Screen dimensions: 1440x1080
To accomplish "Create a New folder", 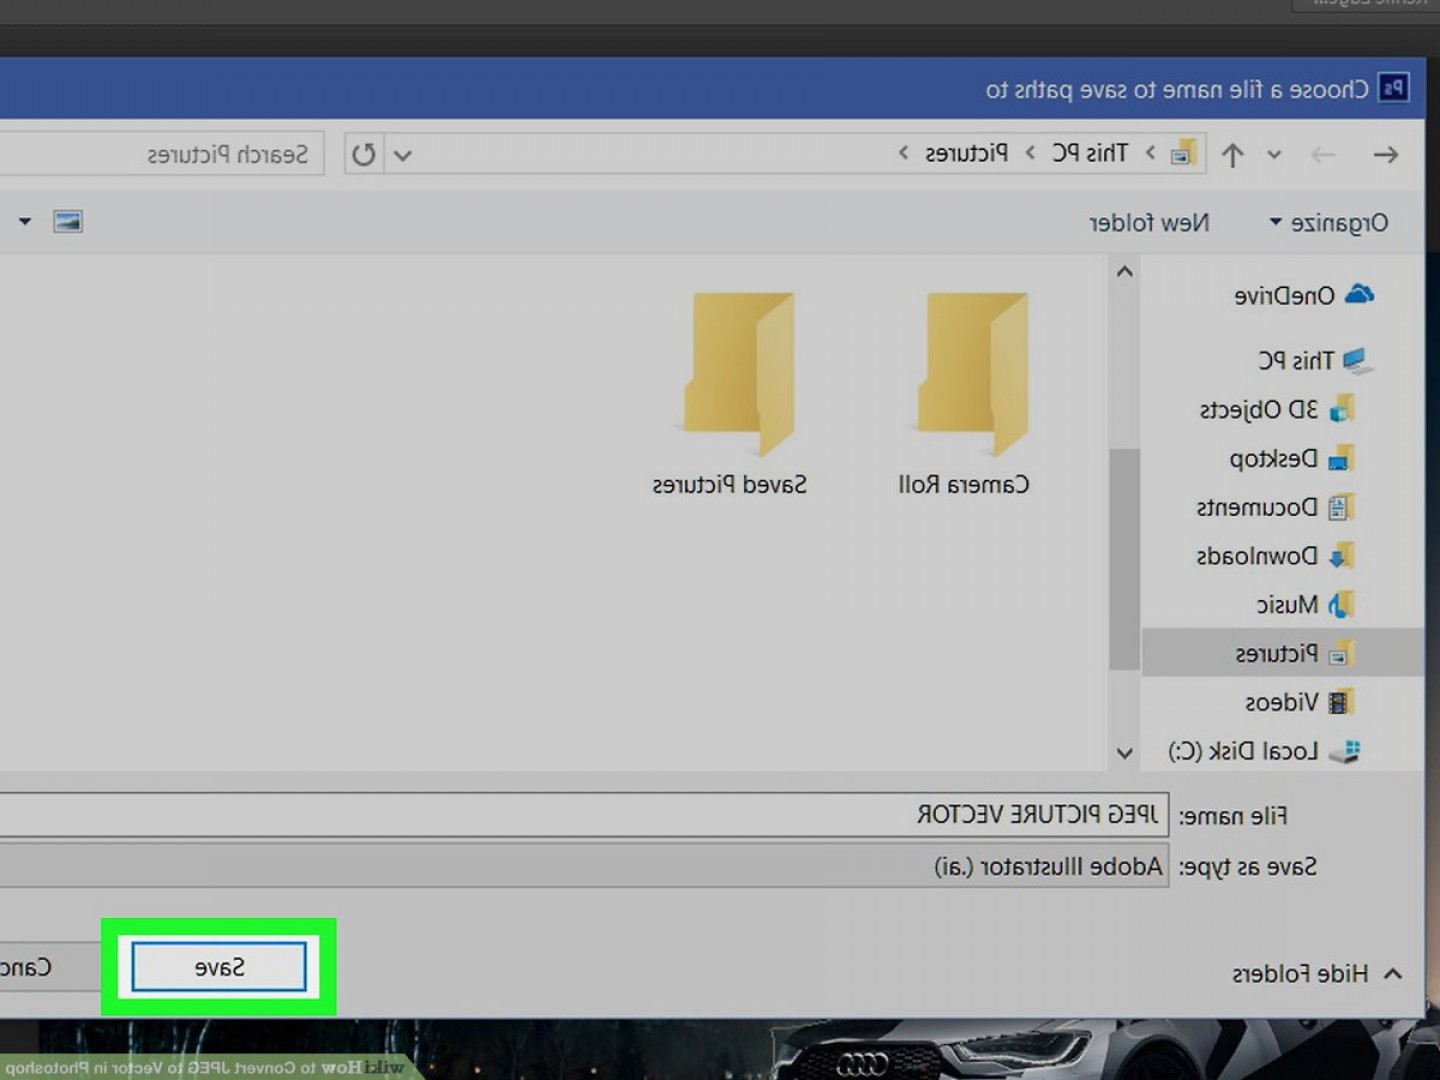I will [1149, 222].
